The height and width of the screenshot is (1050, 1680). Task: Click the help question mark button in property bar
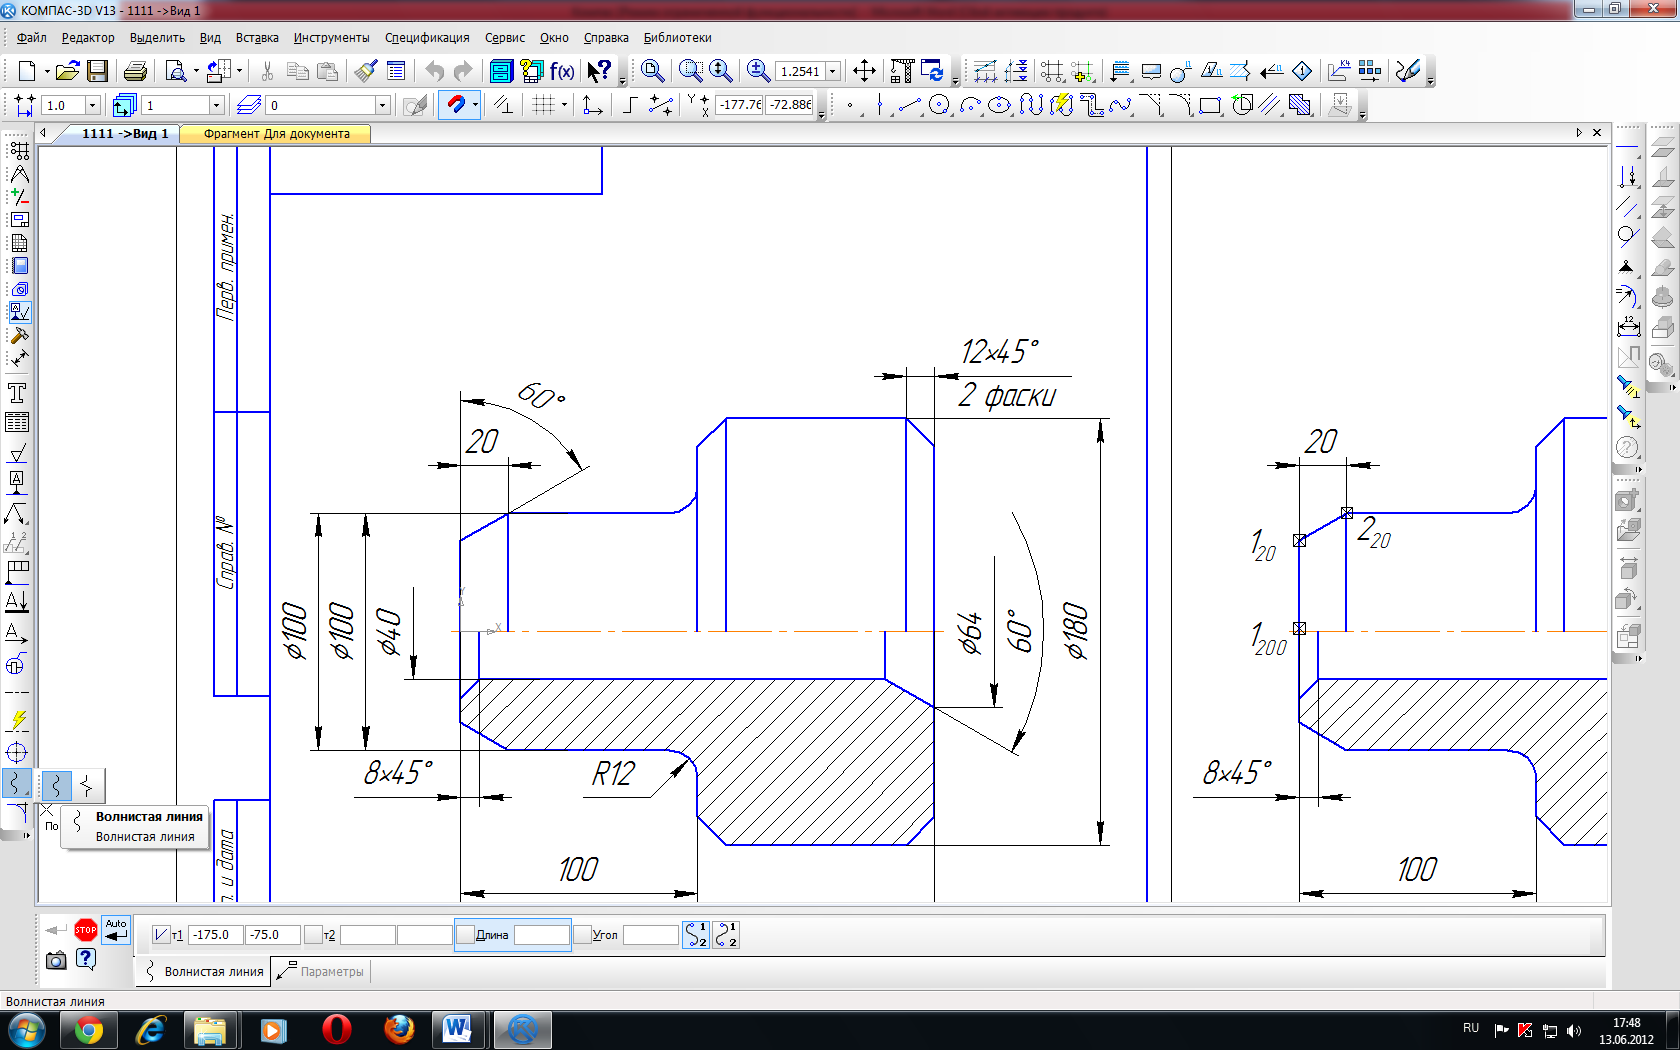(86, 960)
